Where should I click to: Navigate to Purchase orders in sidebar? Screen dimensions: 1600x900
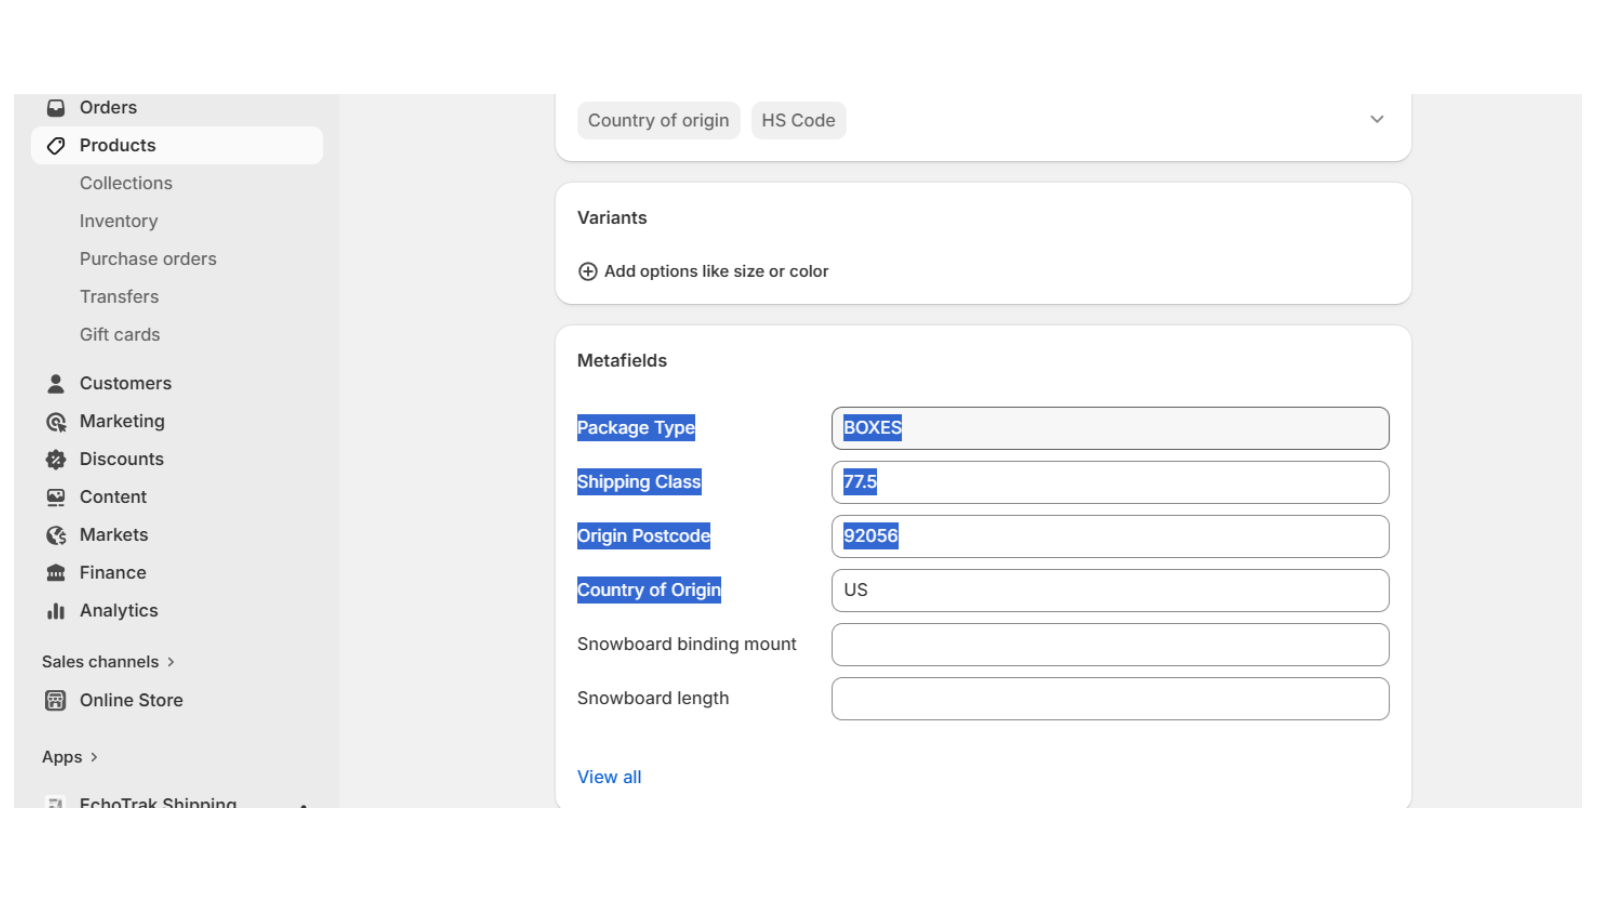148,258
